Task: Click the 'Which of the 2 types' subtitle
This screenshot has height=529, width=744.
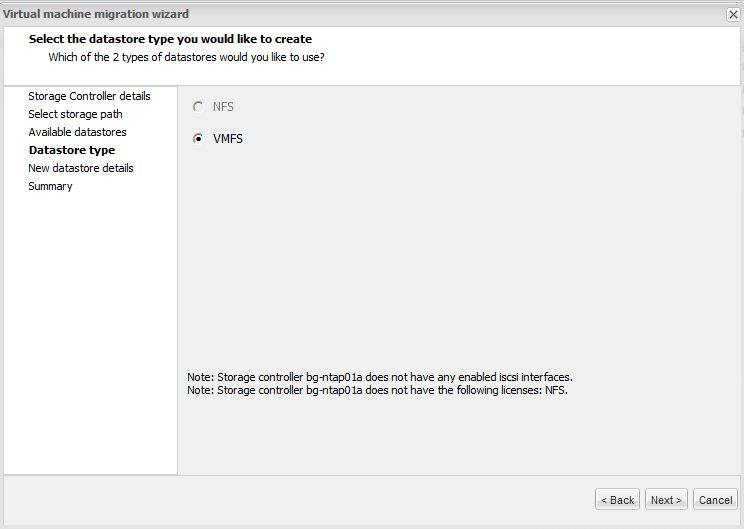Action: click(x=186, y=57)
